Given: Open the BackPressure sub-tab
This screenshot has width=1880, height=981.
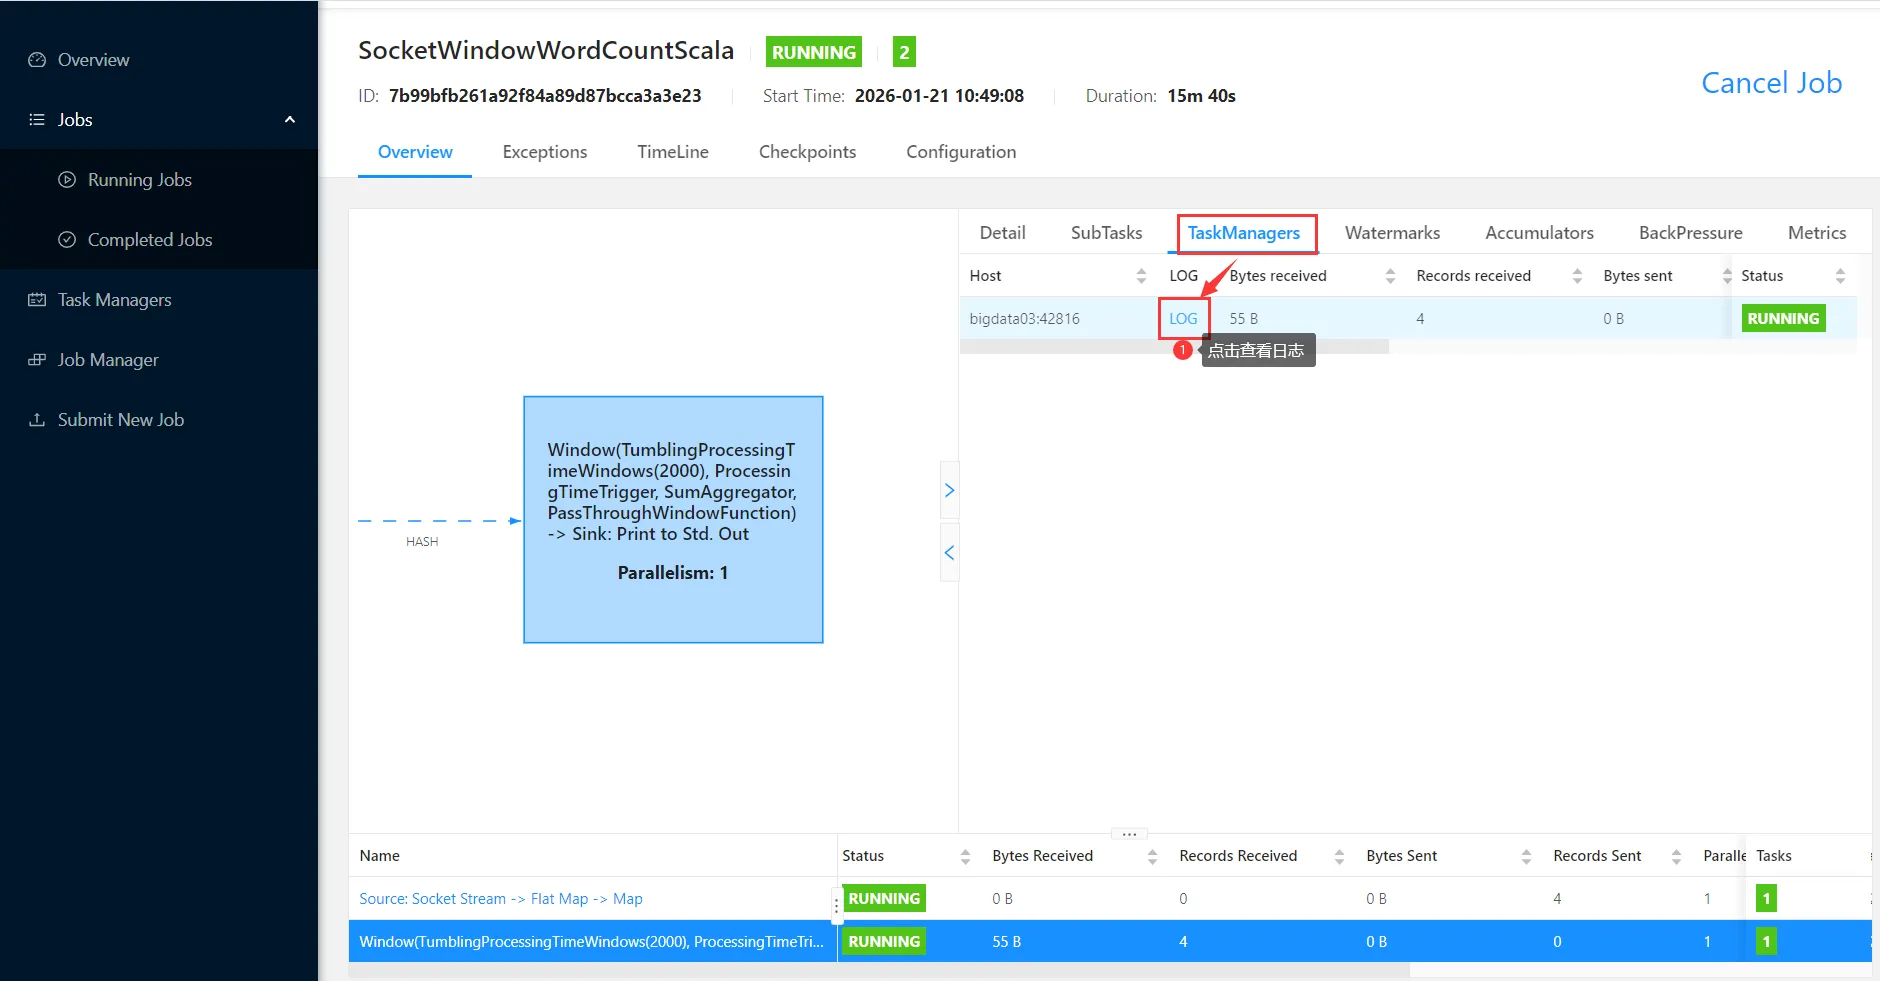Looking at the screenshot, I should tap(1690, 233).
